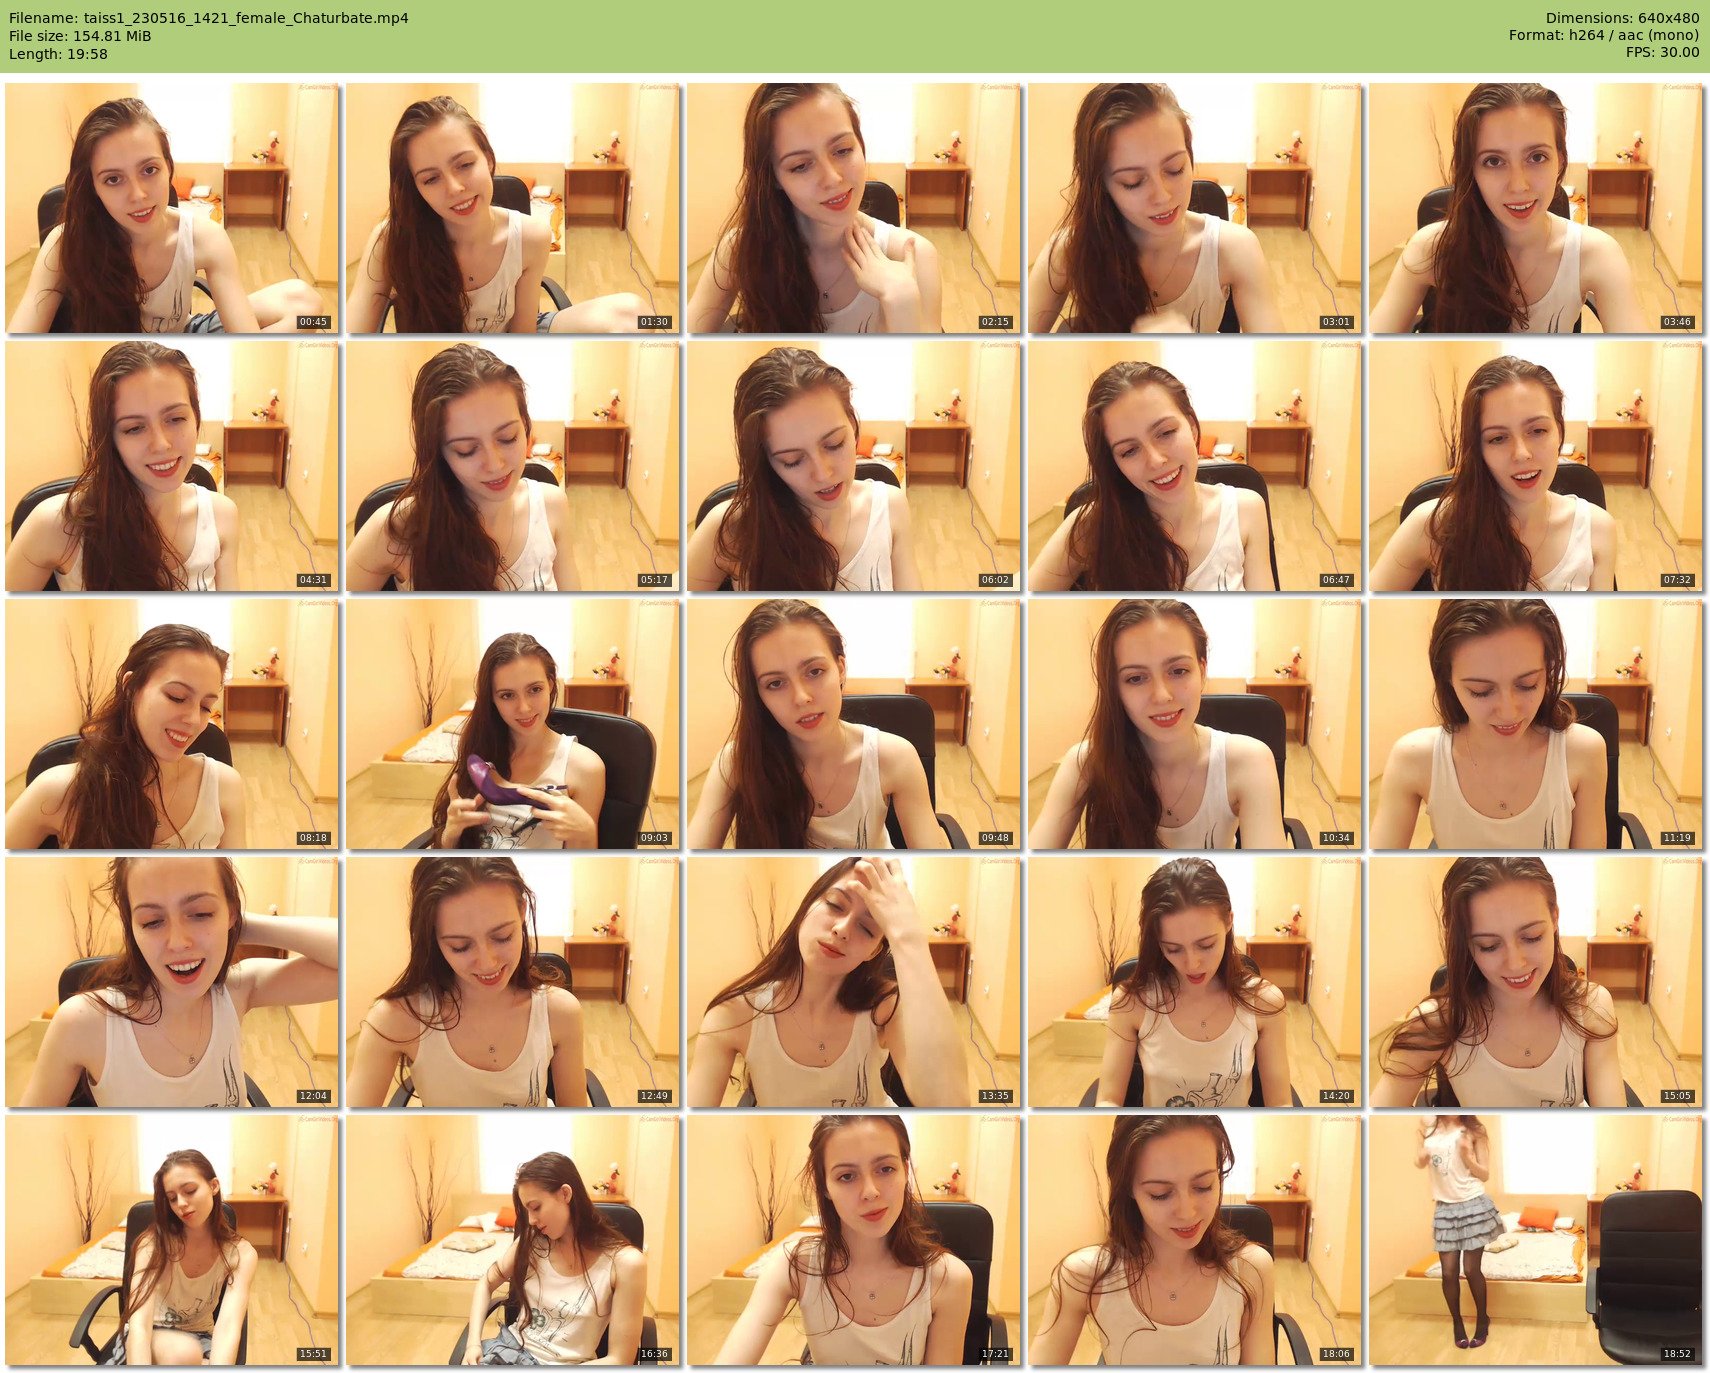Viewport: 1710px width, 1373px height.
Task: Select the thumbnail timestamped 17:21
Action: 854,1240
